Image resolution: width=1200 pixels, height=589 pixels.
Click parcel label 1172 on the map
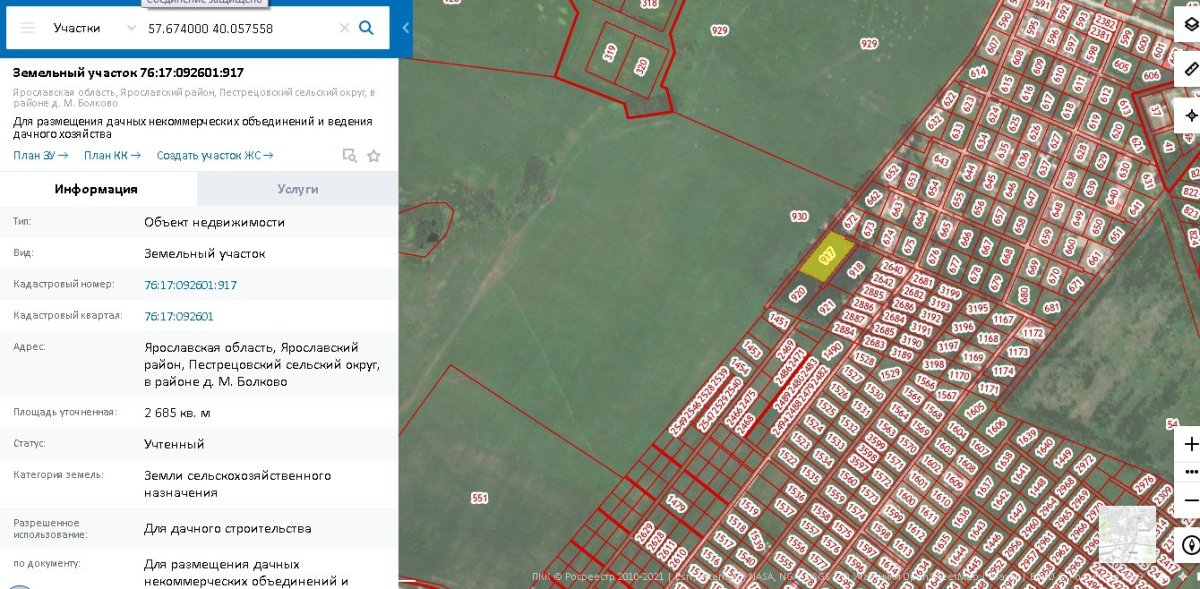click(x=1033, y=333)
